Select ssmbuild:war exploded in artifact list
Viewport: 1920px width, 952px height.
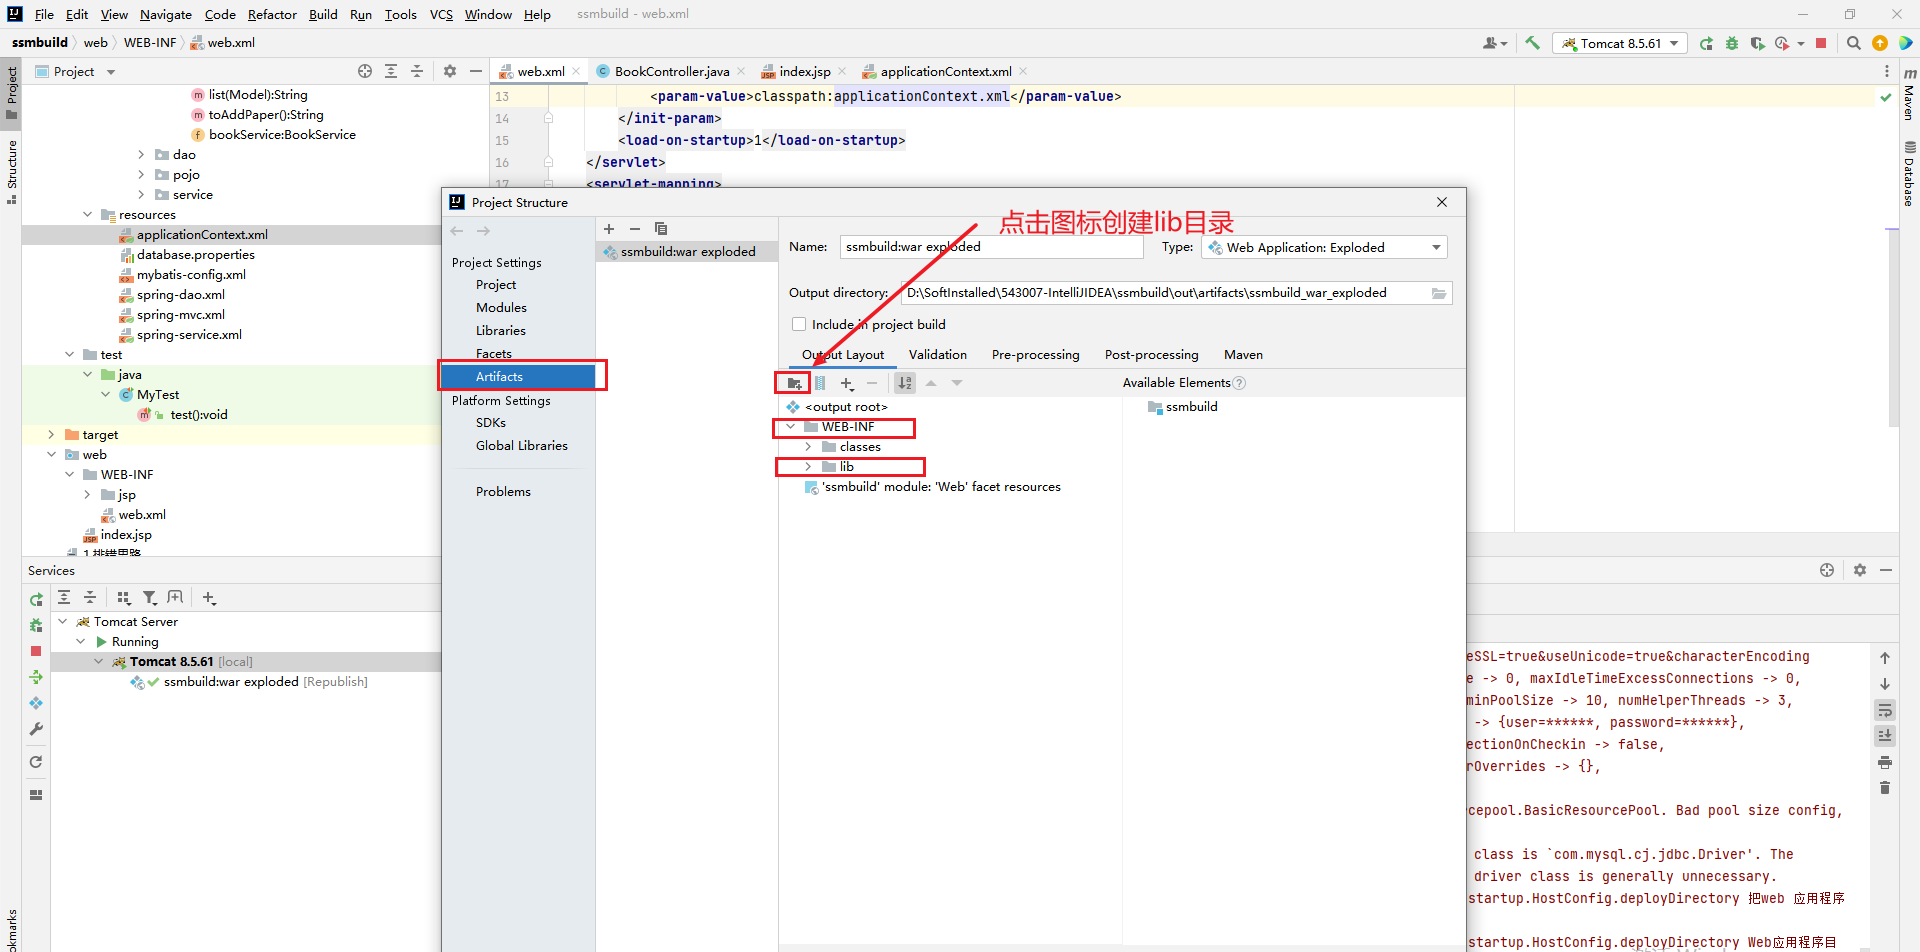pyautogui.click(x=687, y=251)
